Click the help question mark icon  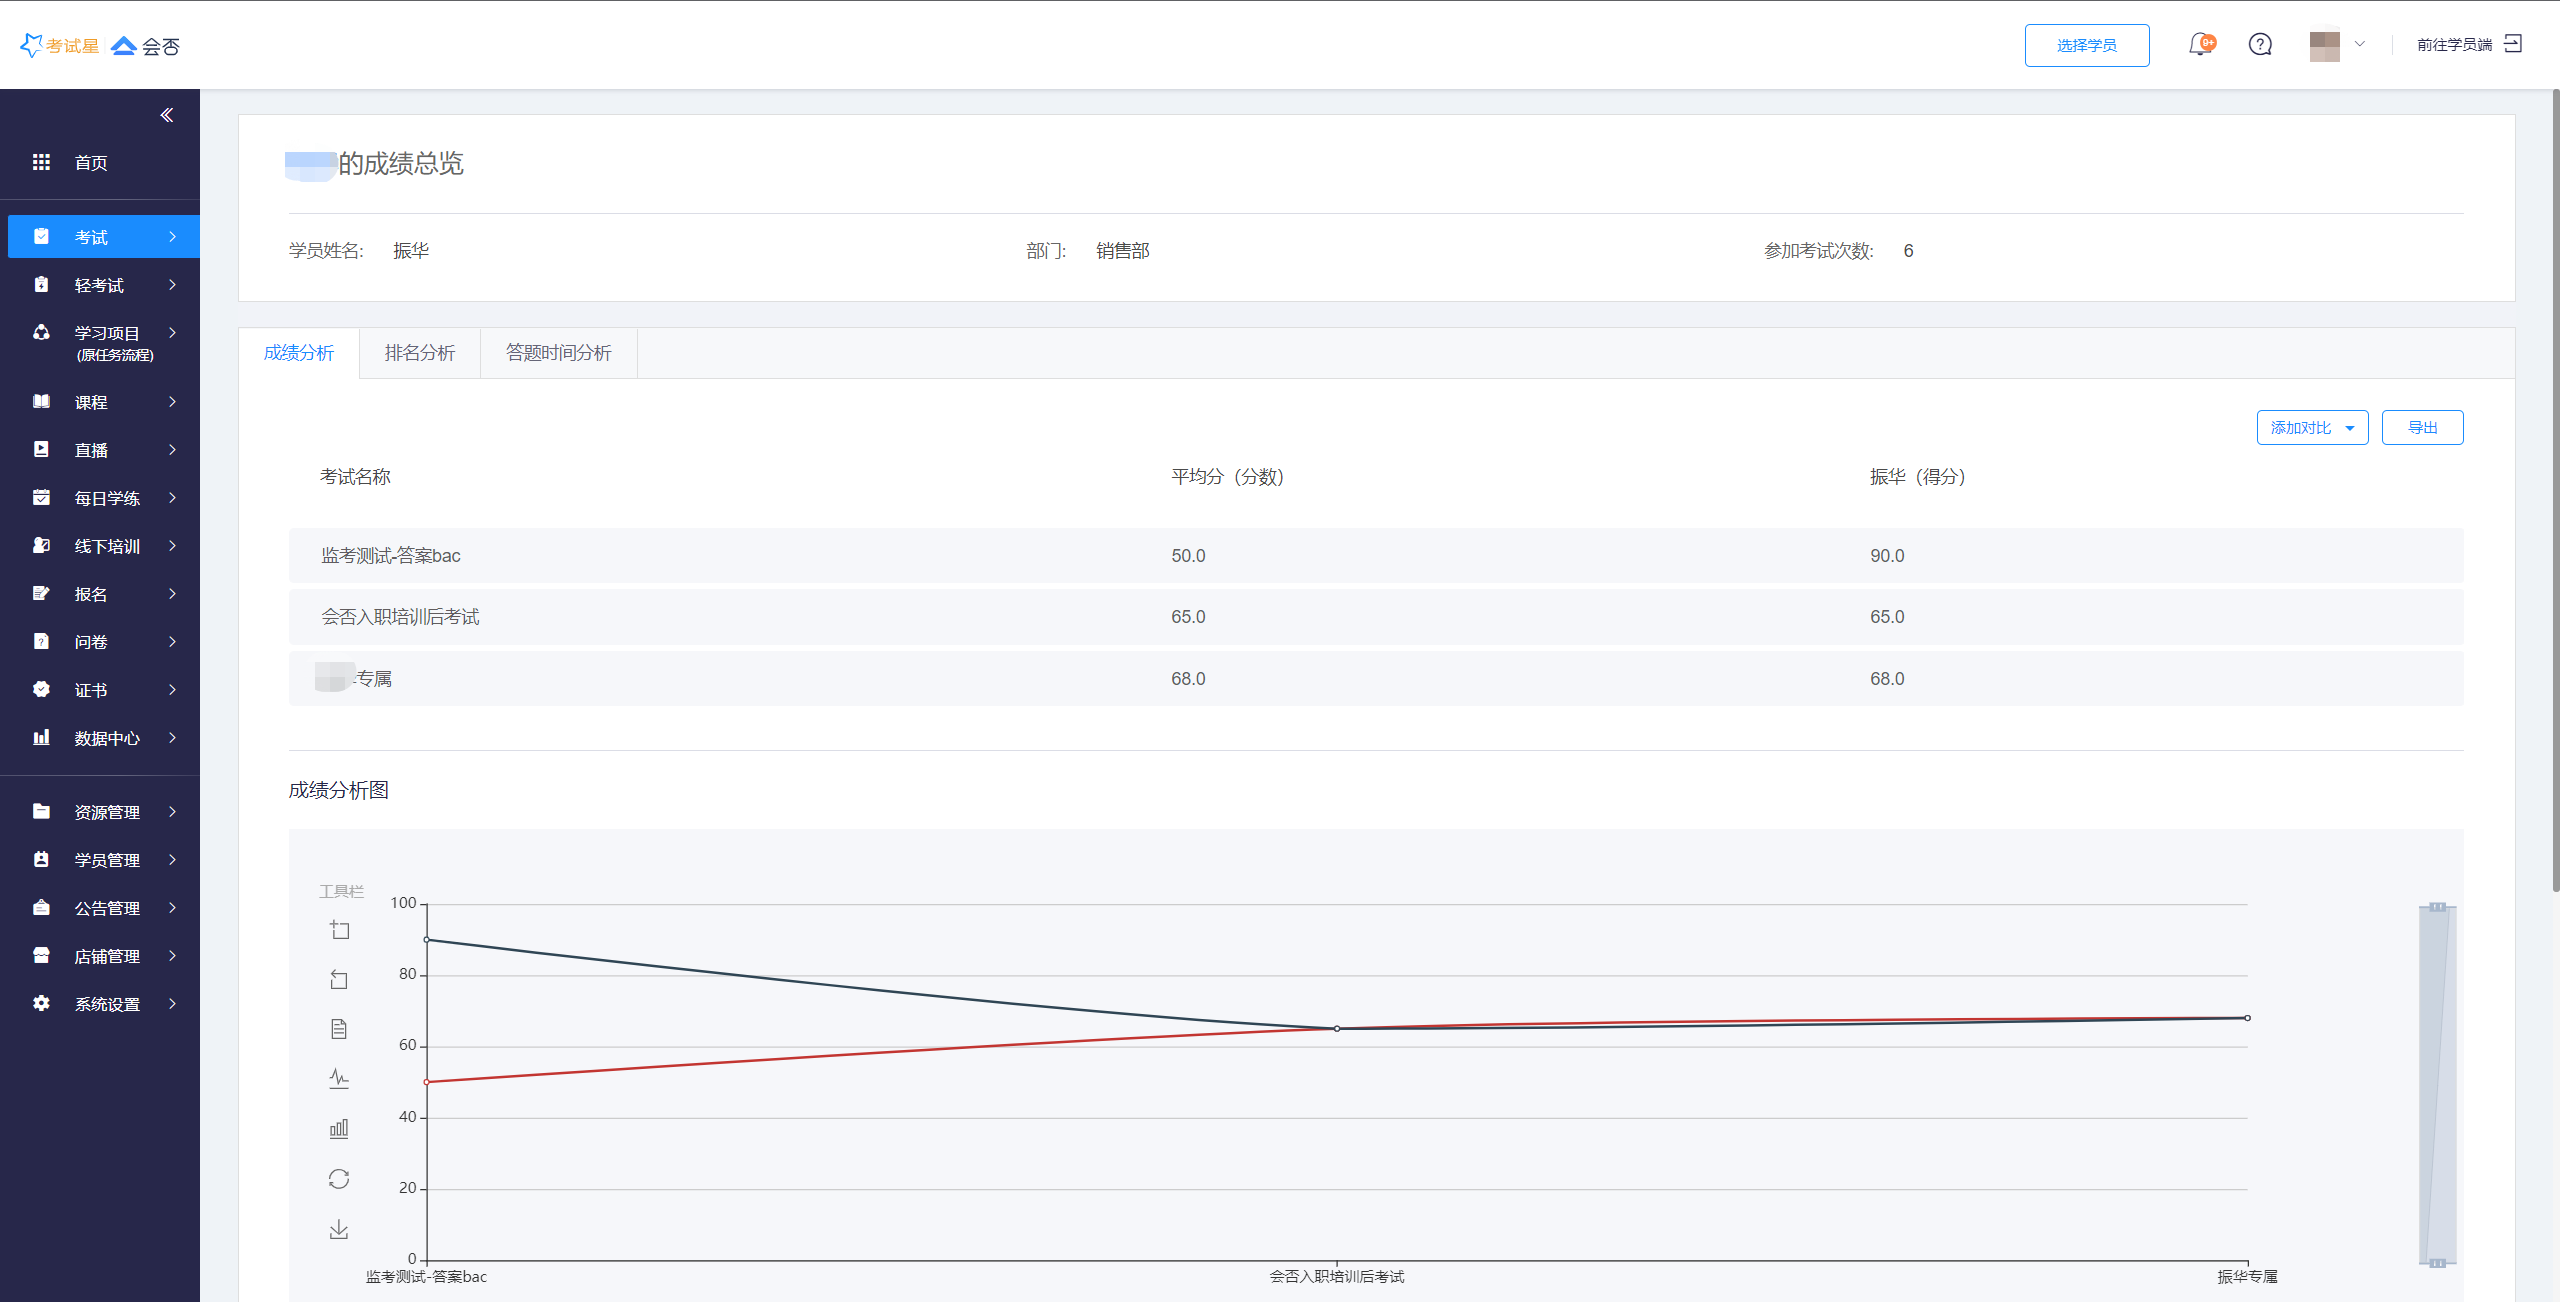click(x=2260, y=45)
